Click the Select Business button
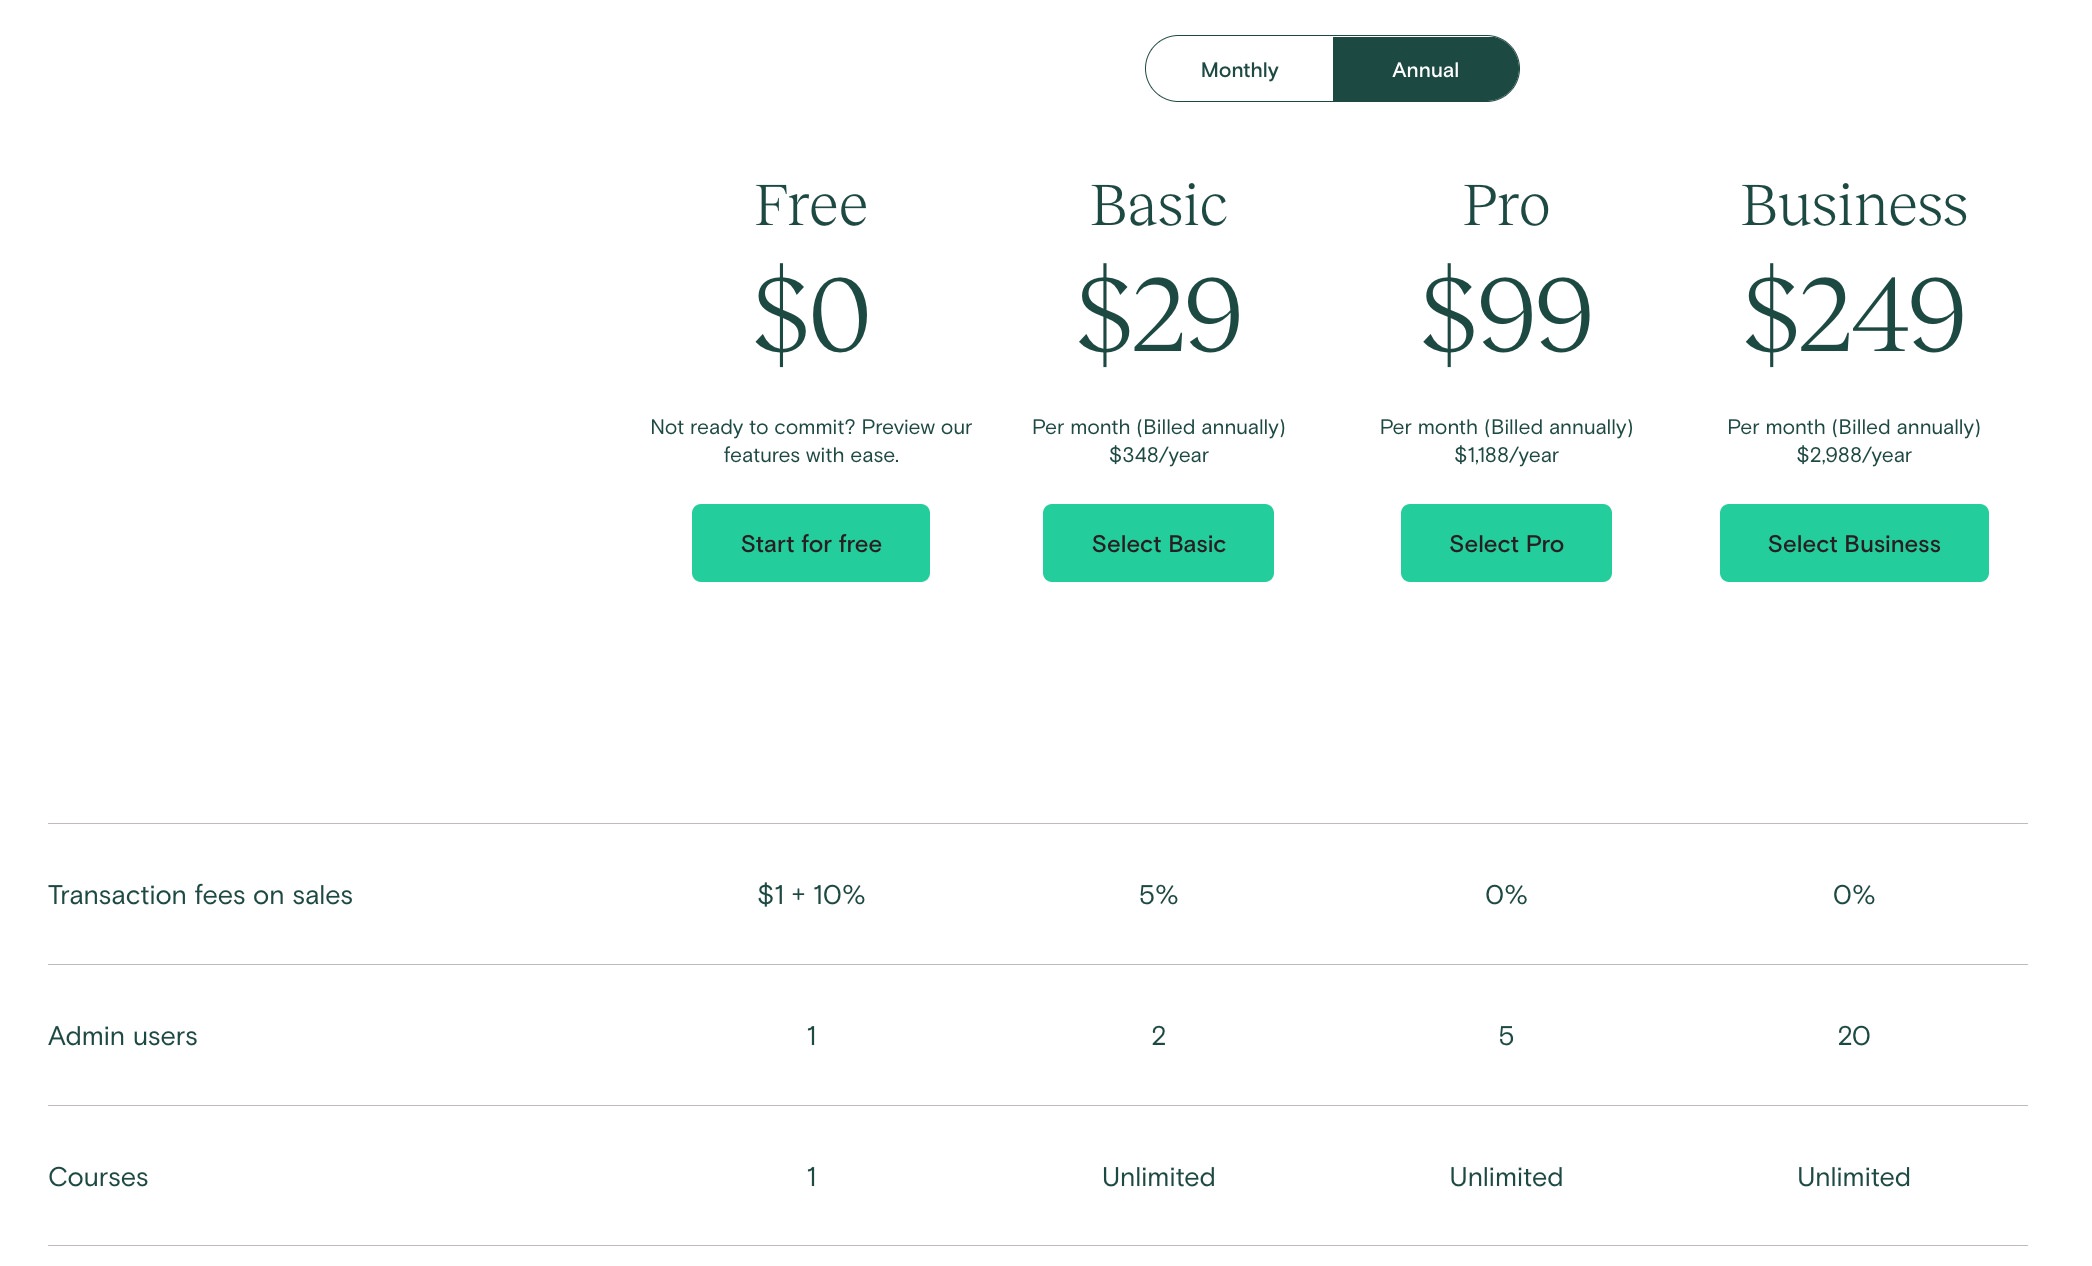Image resolution: width=2092 pixels, height=1266 pixels. (x=1854, y=543)
